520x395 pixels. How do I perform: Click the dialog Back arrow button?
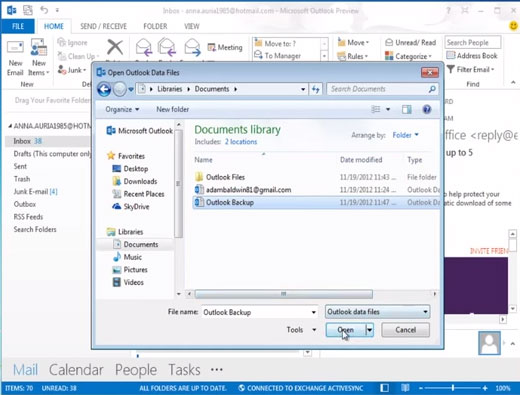pyautogui.click(x=104, y=89)
